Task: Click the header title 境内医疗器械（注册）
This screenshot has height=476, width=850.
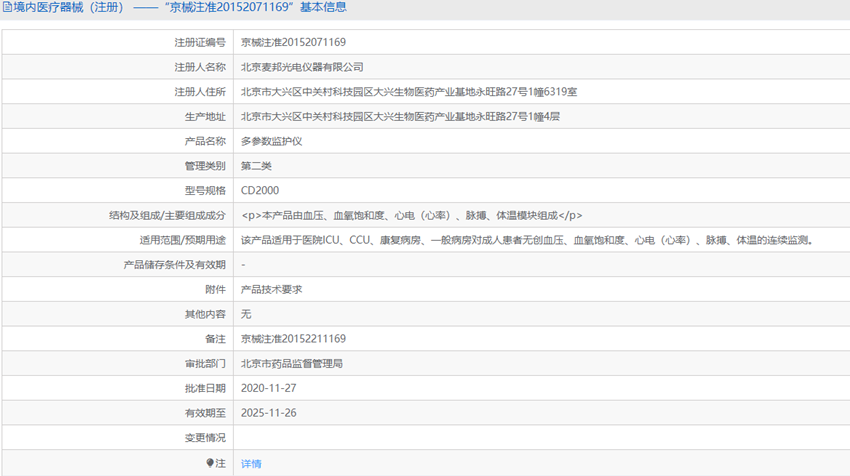Action: click(x=68, y=7)
